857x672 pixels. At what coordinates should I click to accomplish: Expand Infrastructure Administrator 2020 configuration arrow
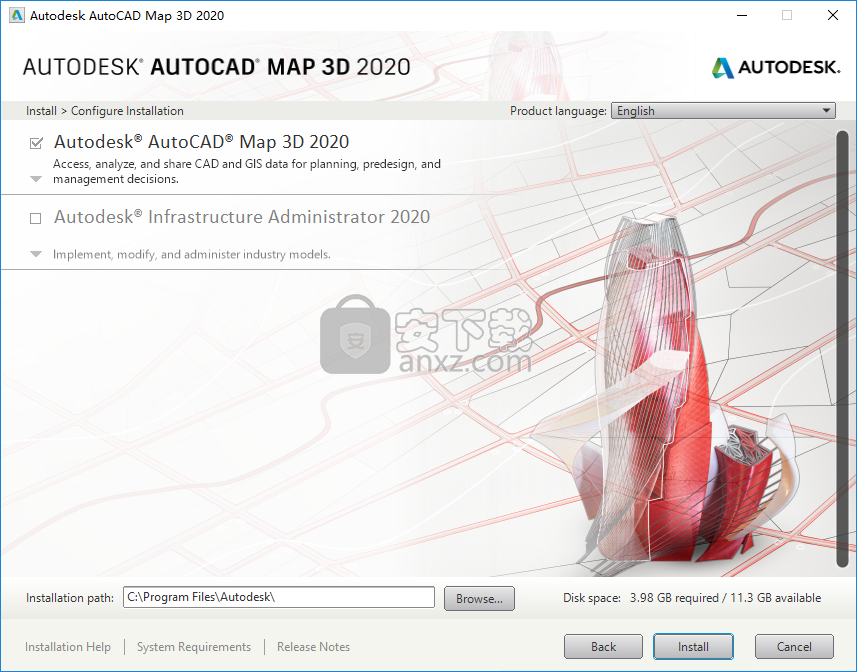click(x=36, y=254)
